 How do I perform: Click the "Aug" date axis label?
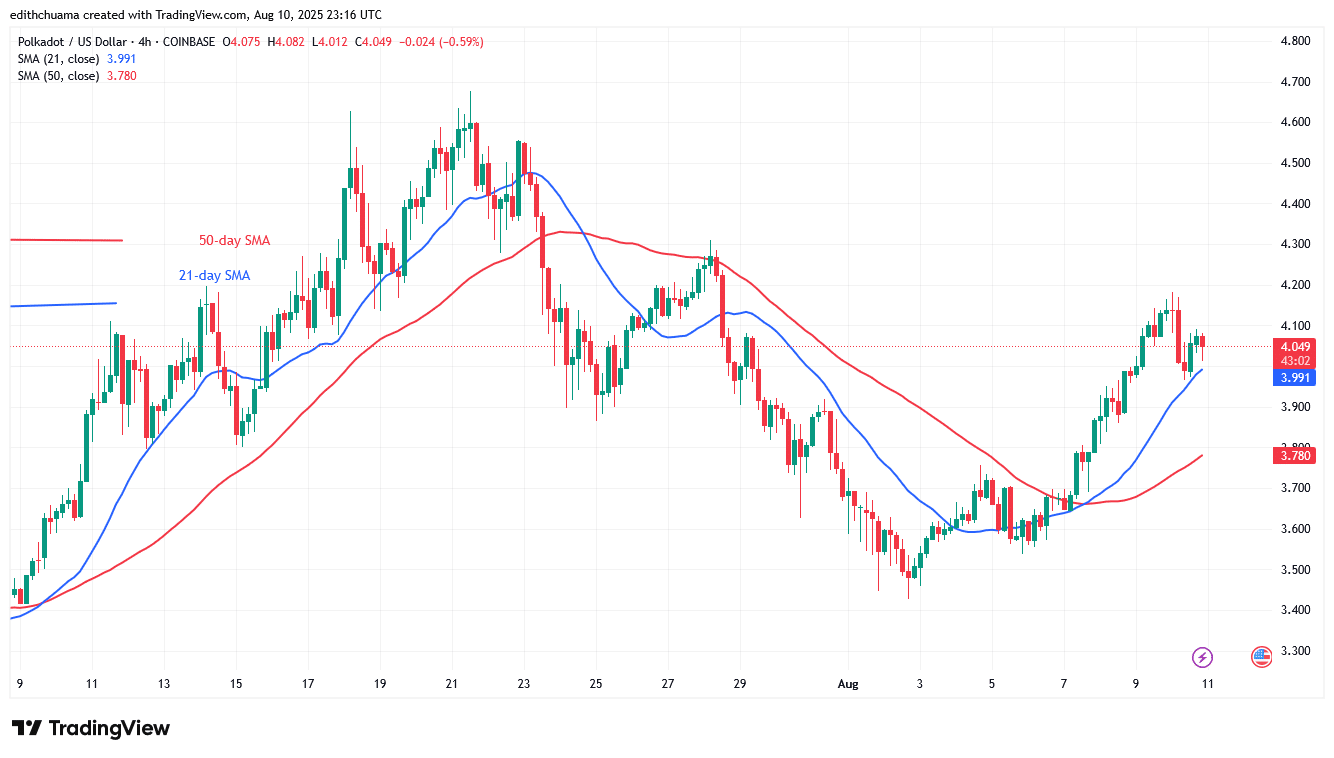[x=847, y=684]
